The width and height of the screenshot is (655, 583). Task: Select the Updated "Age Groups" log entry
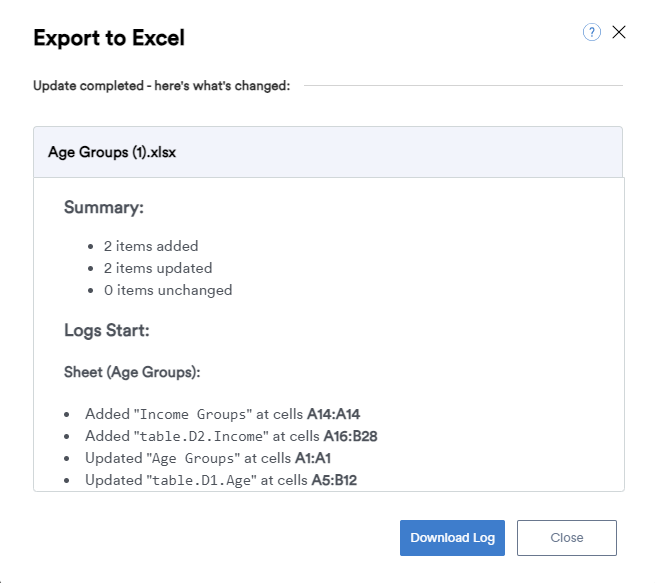coord(209,458)
